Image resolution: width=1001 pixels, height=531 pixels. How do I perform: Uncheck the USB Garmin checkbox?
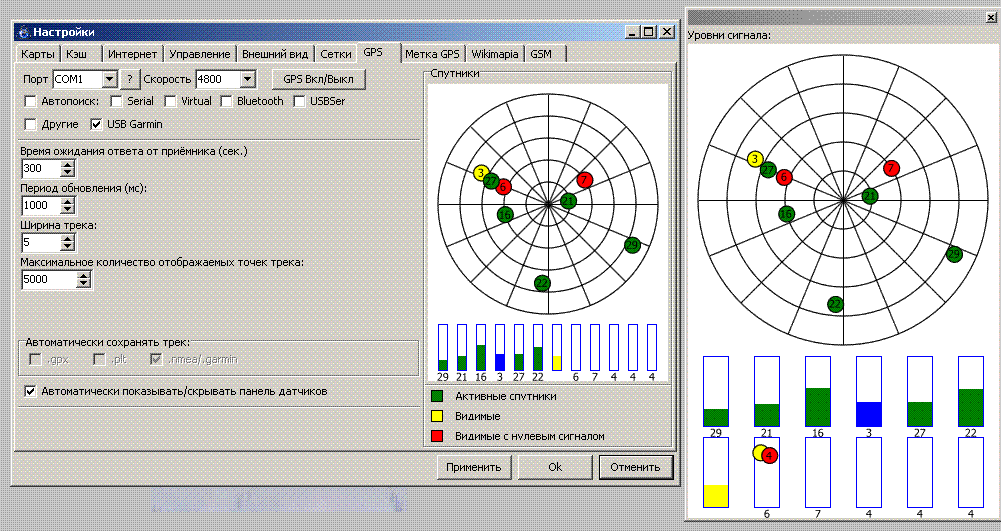[x=97, y=124]
